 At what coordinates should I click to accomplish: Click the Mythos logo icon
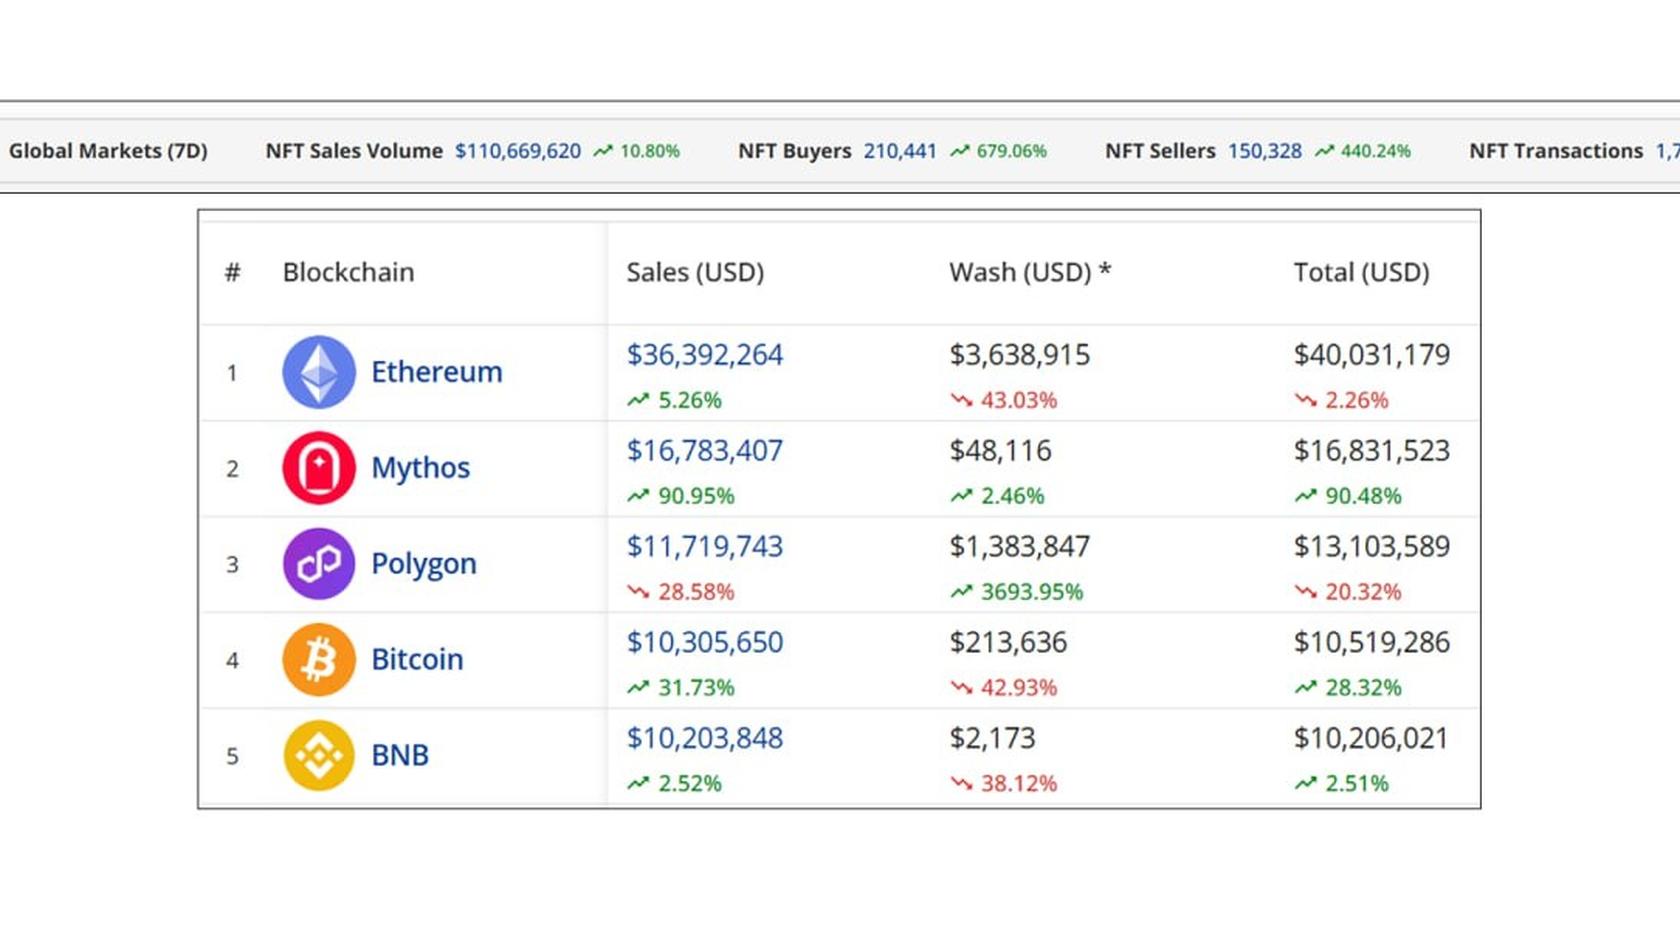point(319,468)
